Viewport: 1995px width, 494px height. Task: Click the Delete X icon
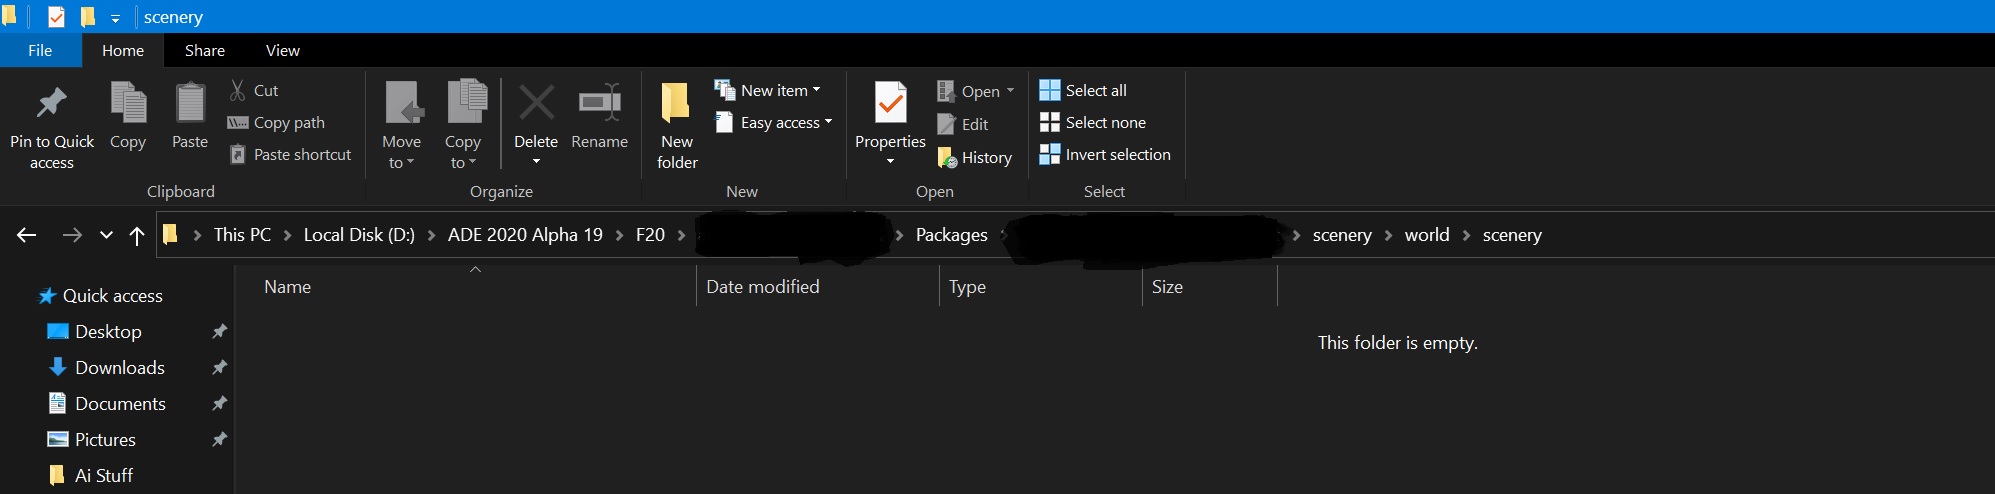pos(536,102)
